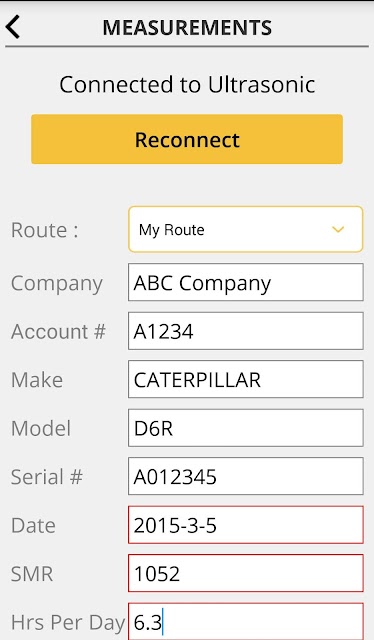The height and width of the screenshot is (640, 374).
Task: Tap the Connected to Ultrasonic status text
Action: [x=187, y=85]
